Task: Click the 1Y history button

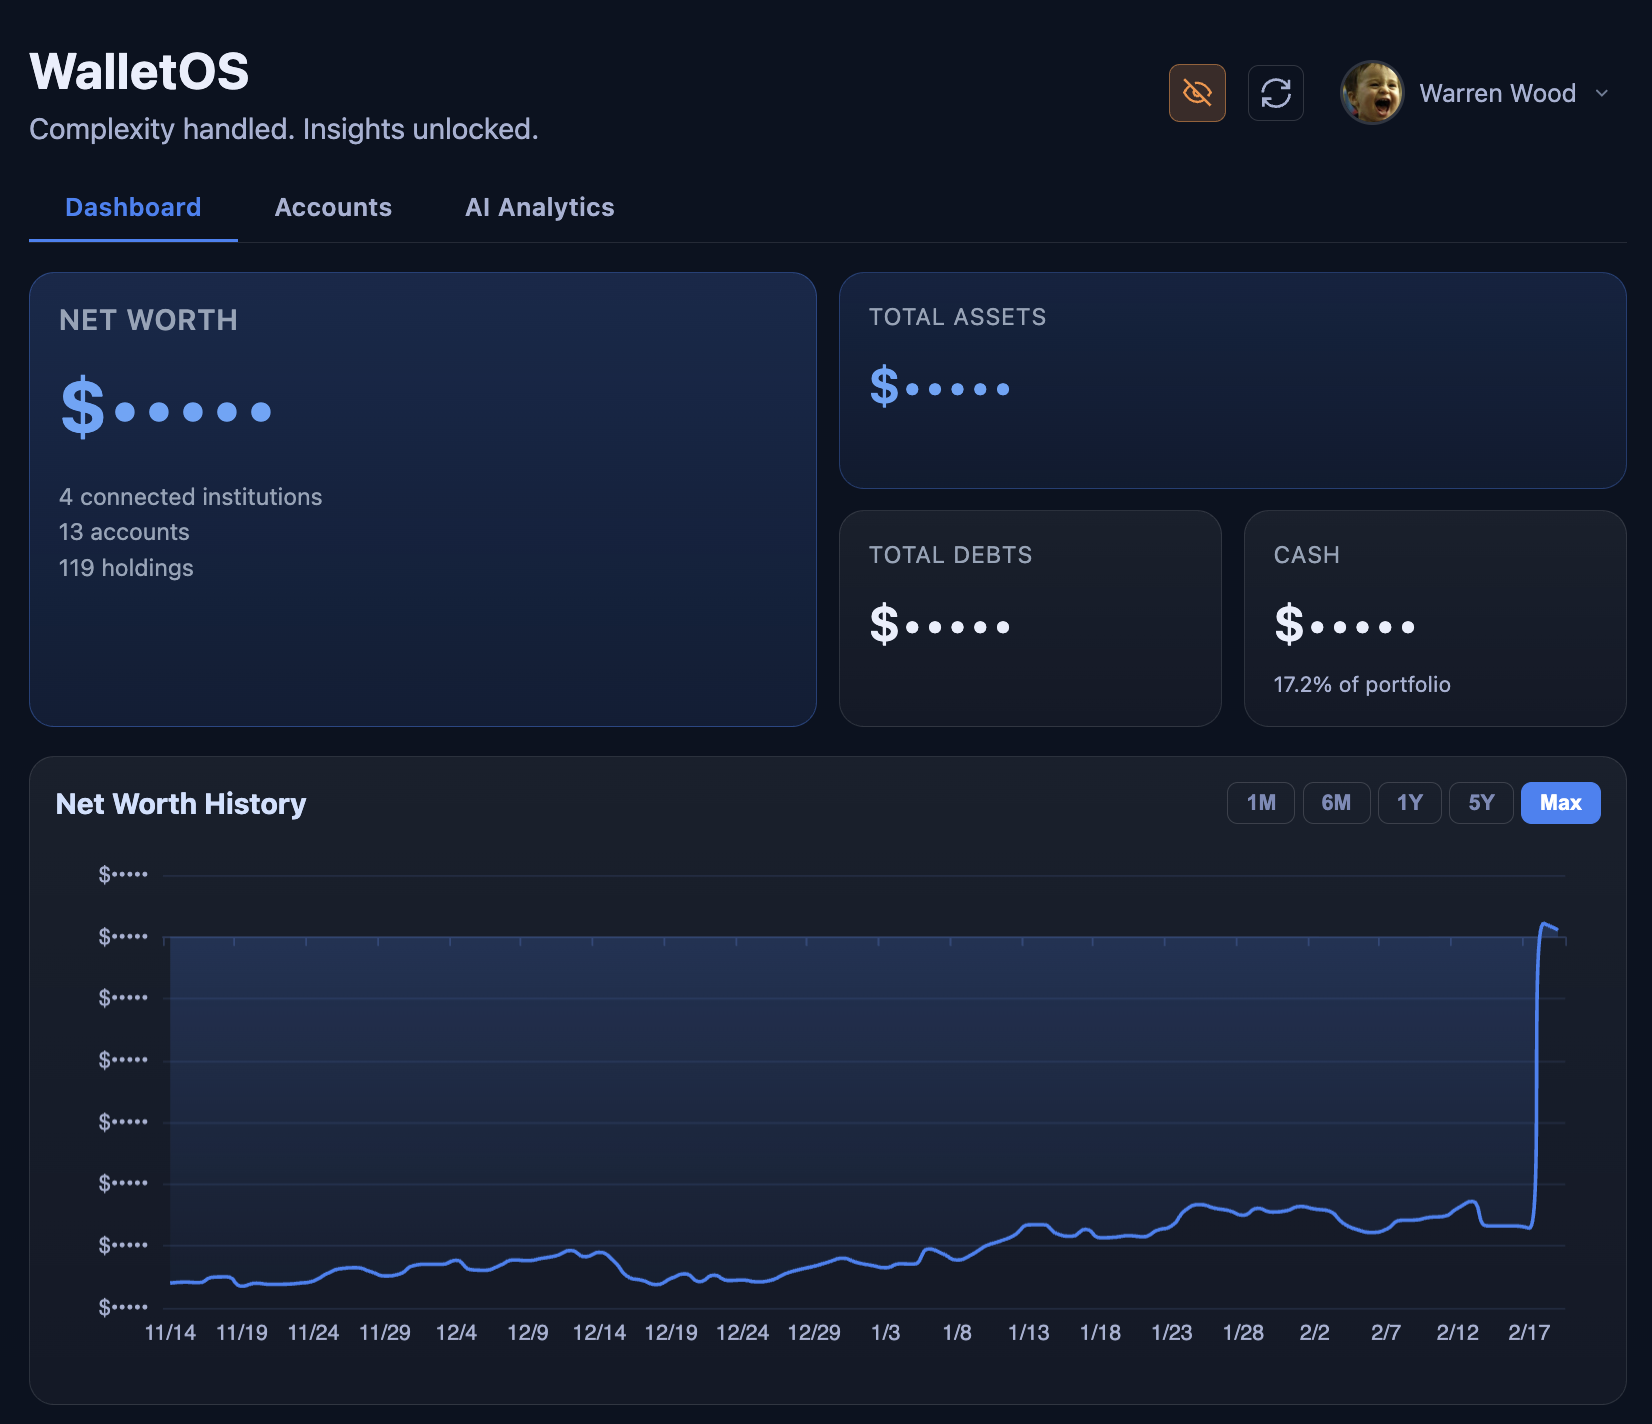Action: (x=1409, y=802)
